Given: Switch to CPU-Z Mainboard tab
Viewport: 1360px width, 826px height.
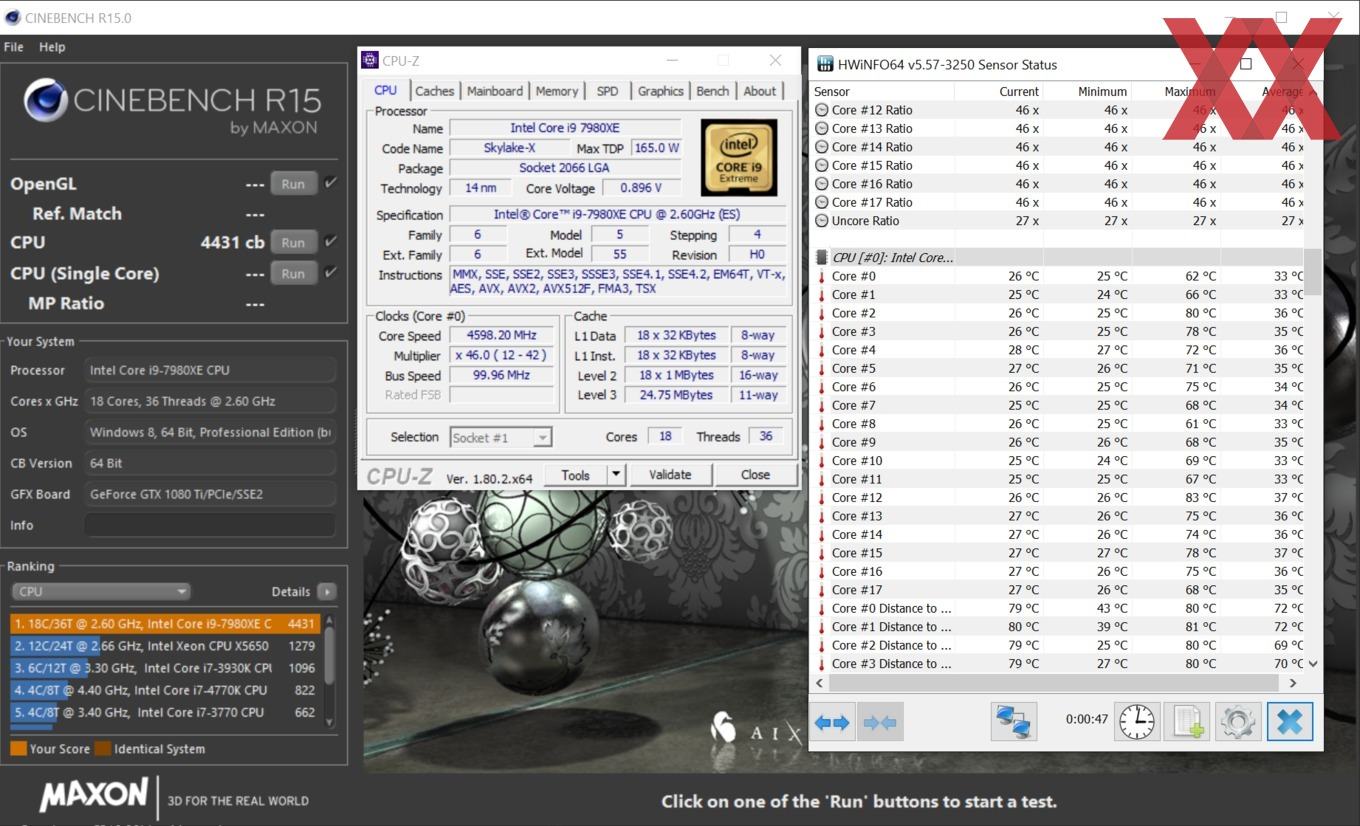Looking at the screenshot, I should tap(495, 91).
